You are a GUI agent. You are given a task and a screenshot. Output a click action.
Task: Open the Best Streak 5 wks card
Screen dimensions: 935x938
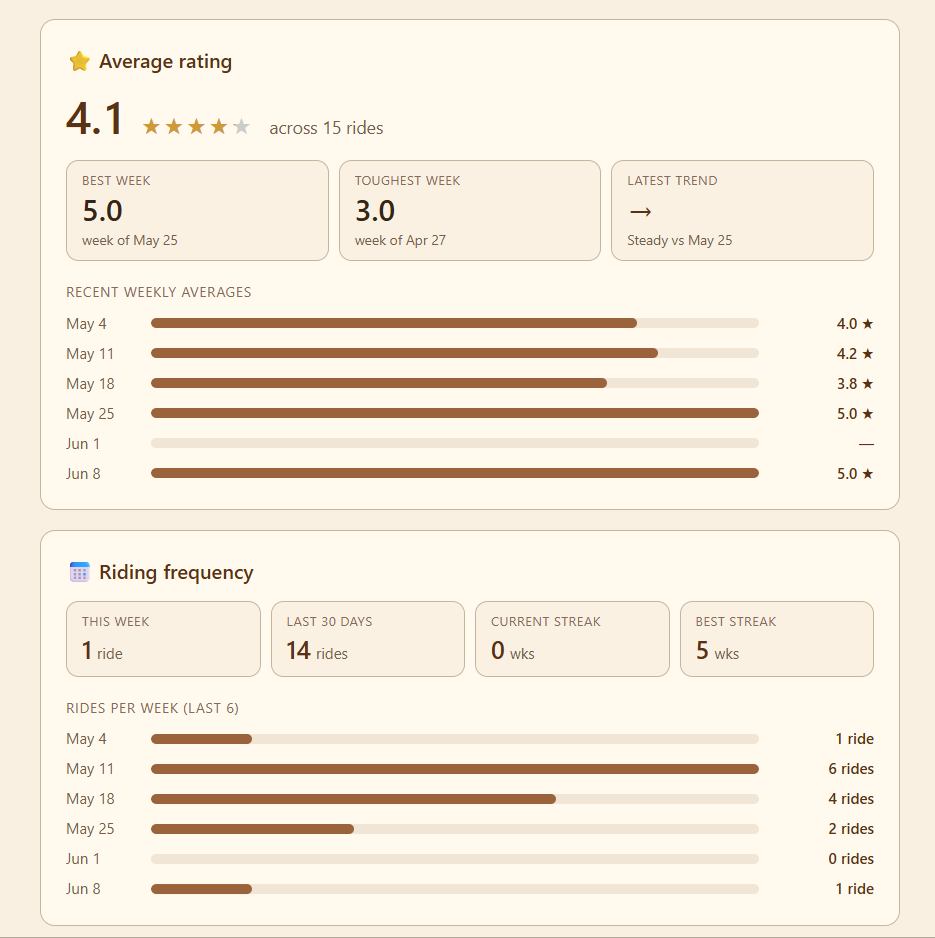point(777,639)
